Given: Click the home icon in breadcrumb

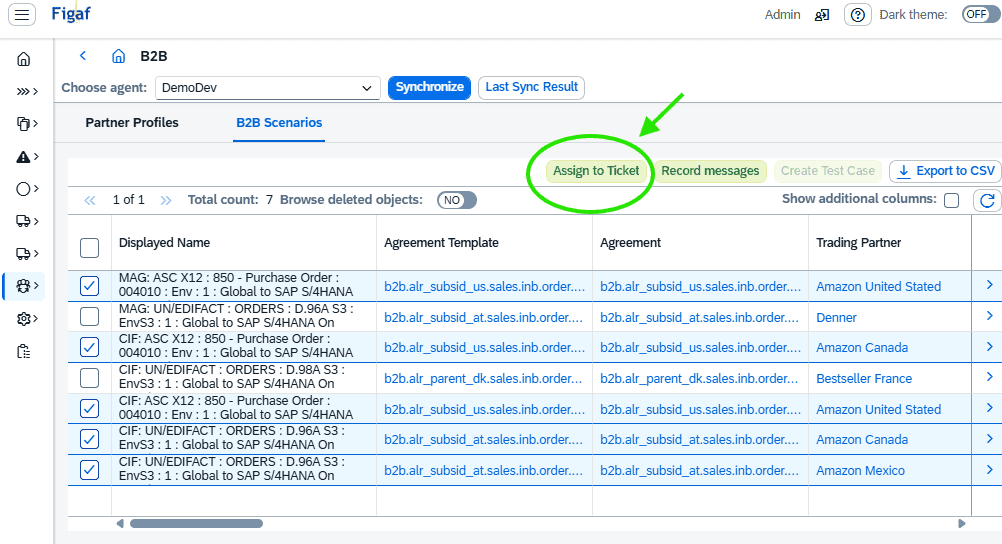Looking at the screenshot, I should point(118,56).
